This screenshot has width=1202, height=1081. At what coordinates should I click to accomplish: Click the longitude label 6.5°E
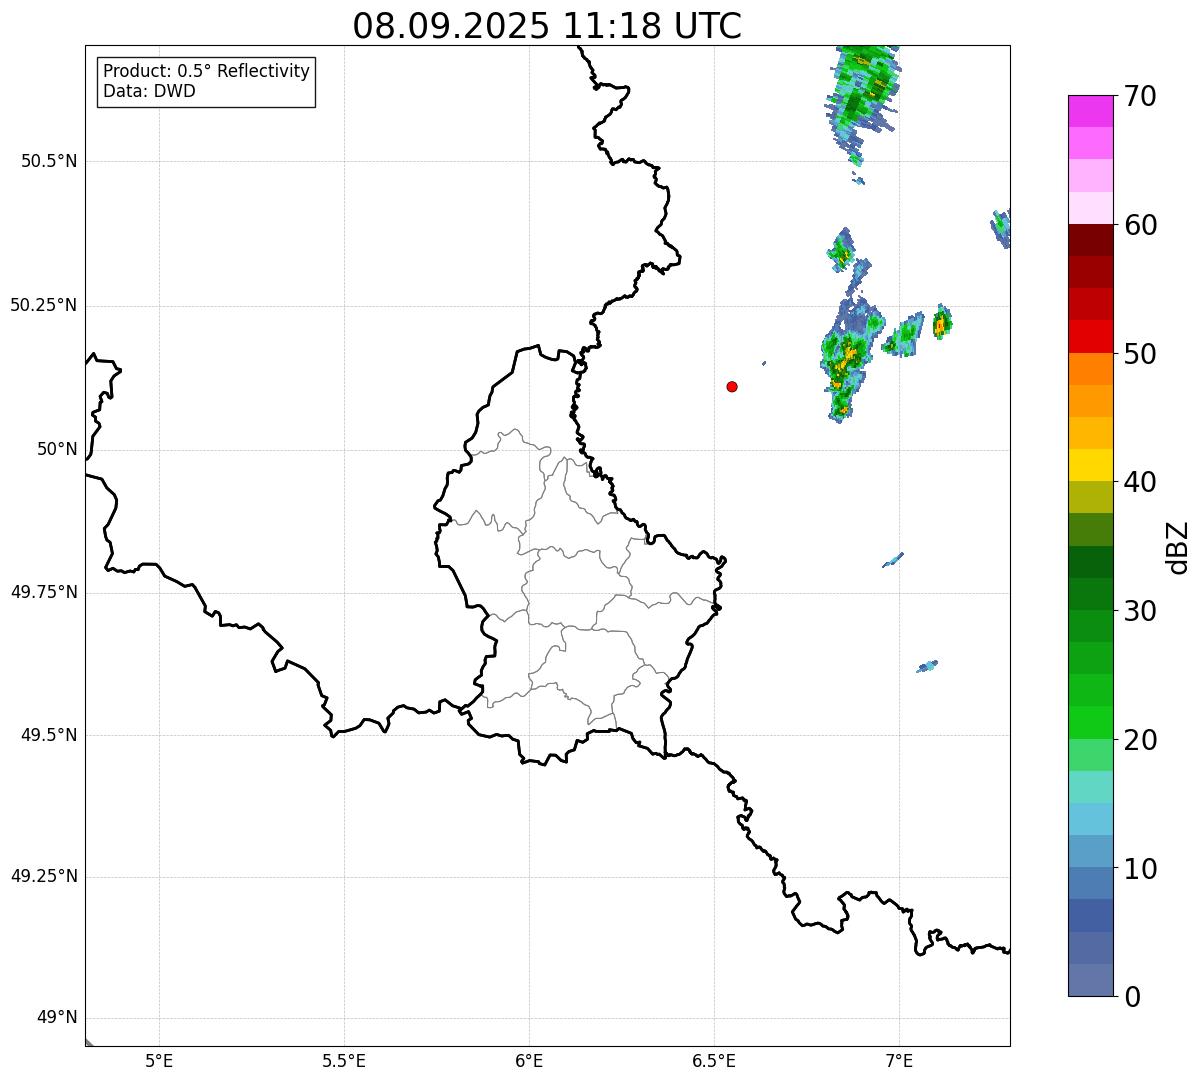[714, 1060]
